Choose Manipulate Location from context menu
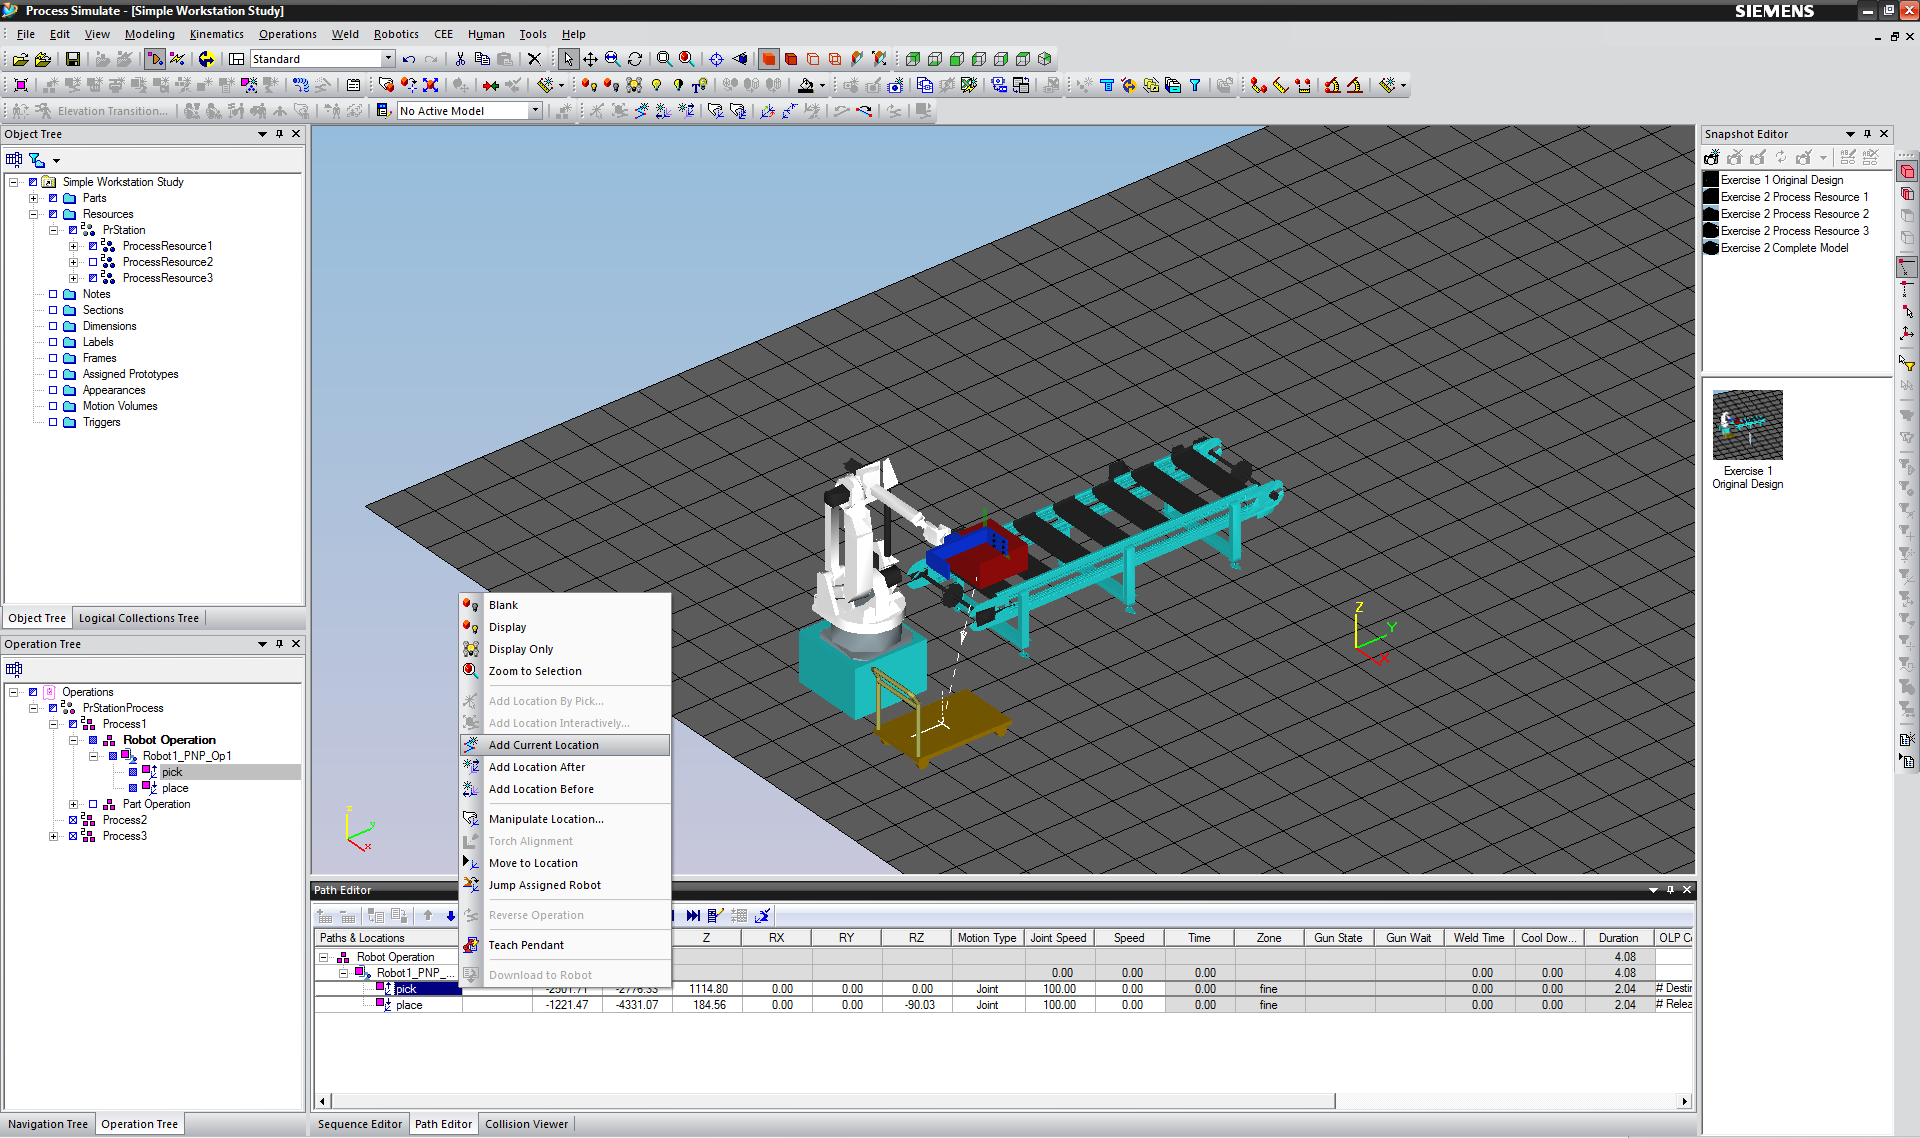Screen dimensions: 1920x1138 pos(565,819)
